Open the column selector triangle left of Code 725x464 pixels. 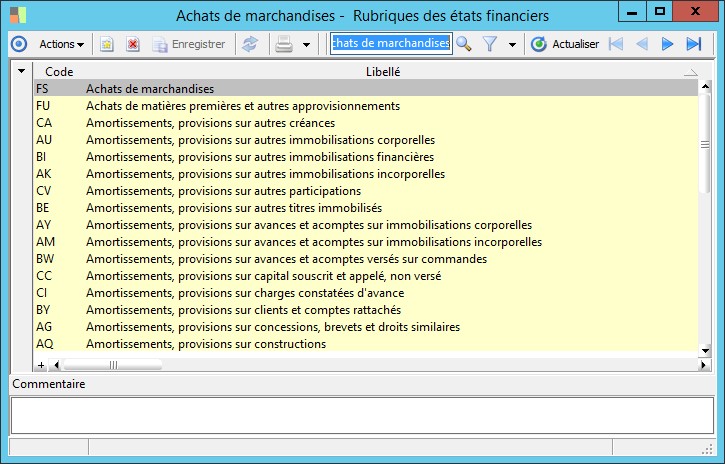(x=22, y=71)
